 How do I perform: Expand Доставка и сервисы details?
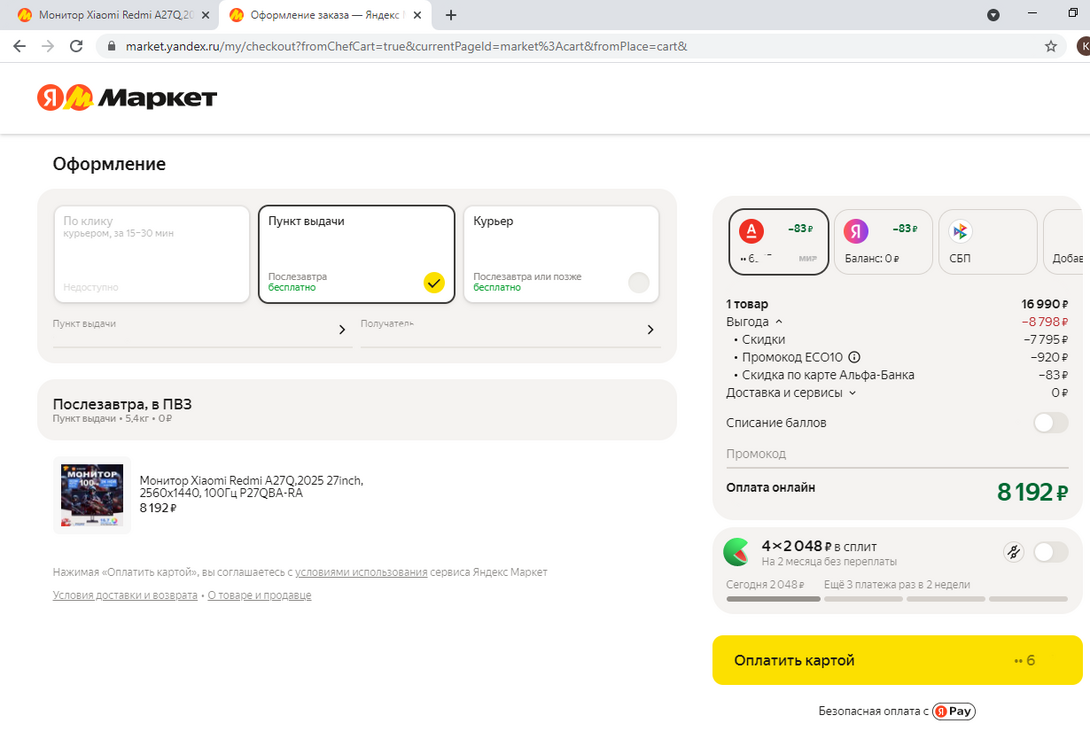pos(852,393)
